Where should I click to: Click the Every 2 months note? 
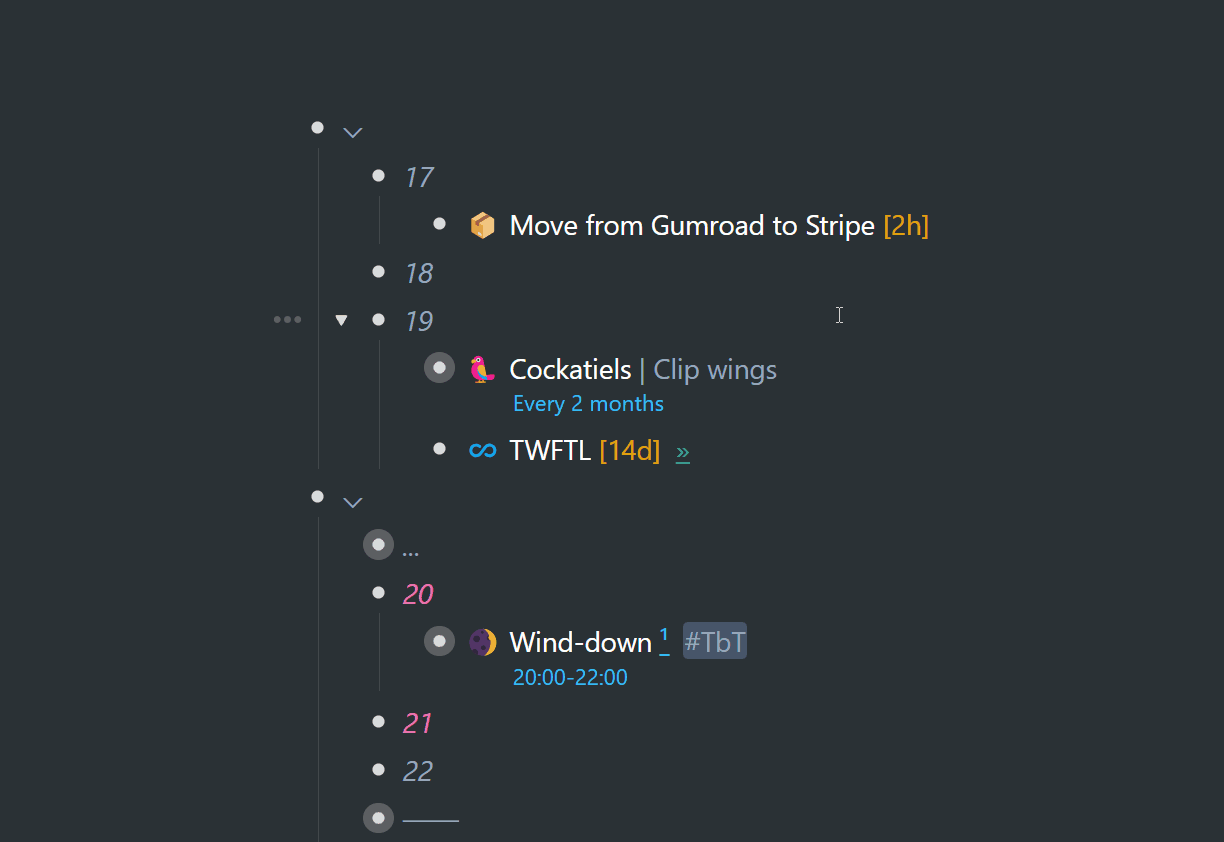coord(588,403)
